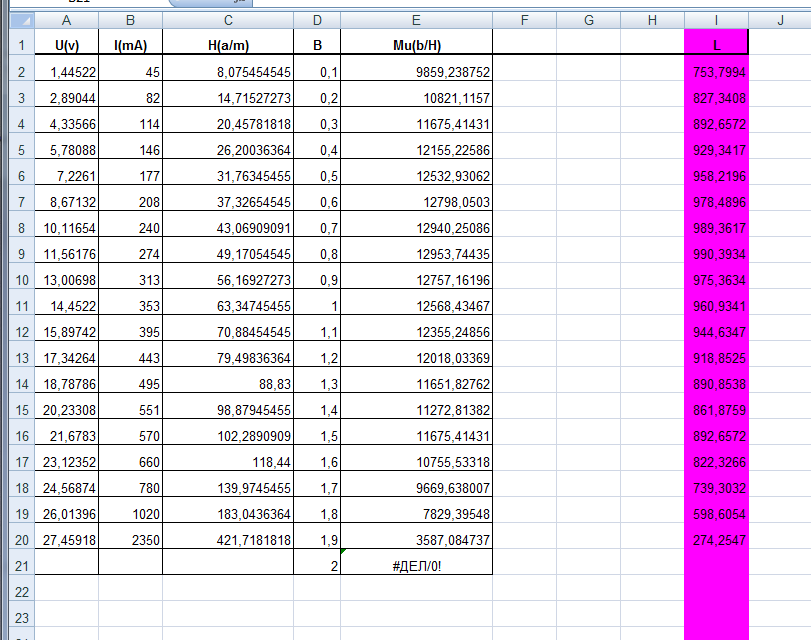Screen dimensions: 811x640
Task: Select column I header
Action: point(716,20)
